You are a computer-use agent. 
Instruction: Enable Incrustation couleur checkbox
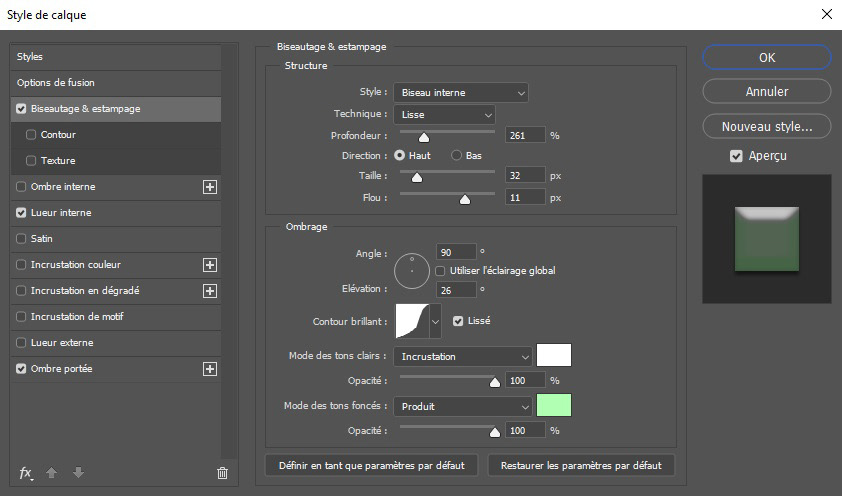click(21, 265)
